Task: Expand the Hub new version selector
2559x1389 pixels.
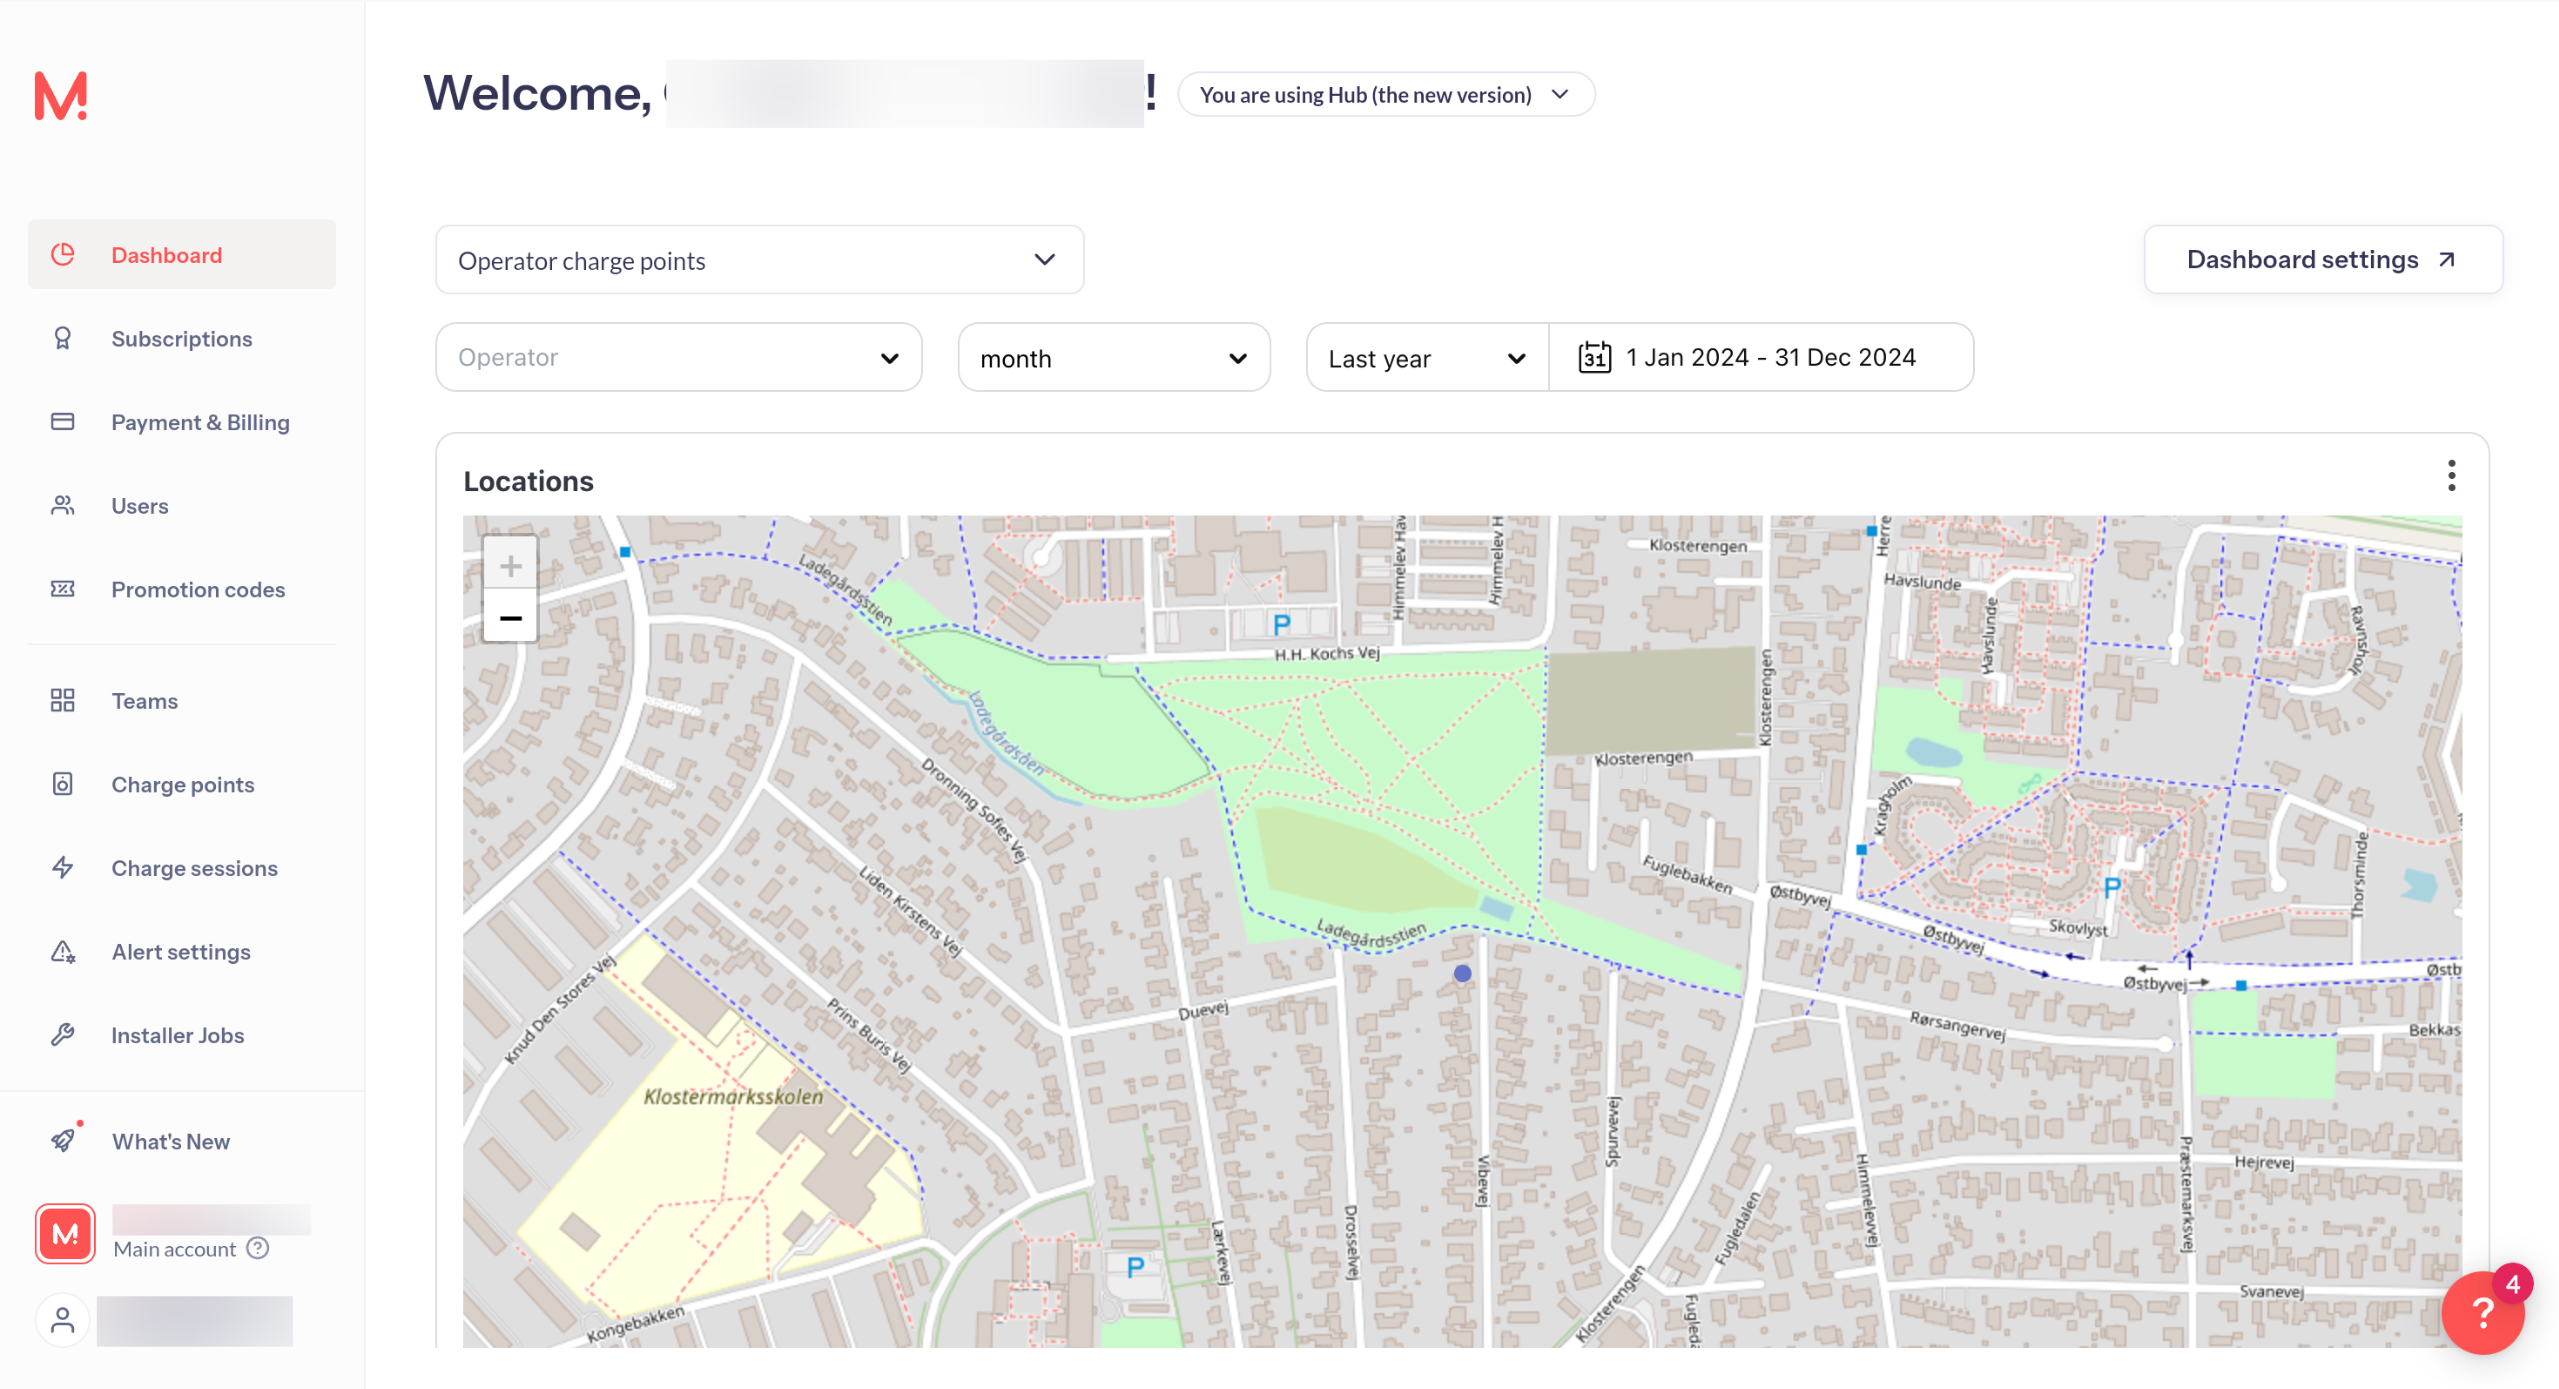Action: click(1385, 95)
